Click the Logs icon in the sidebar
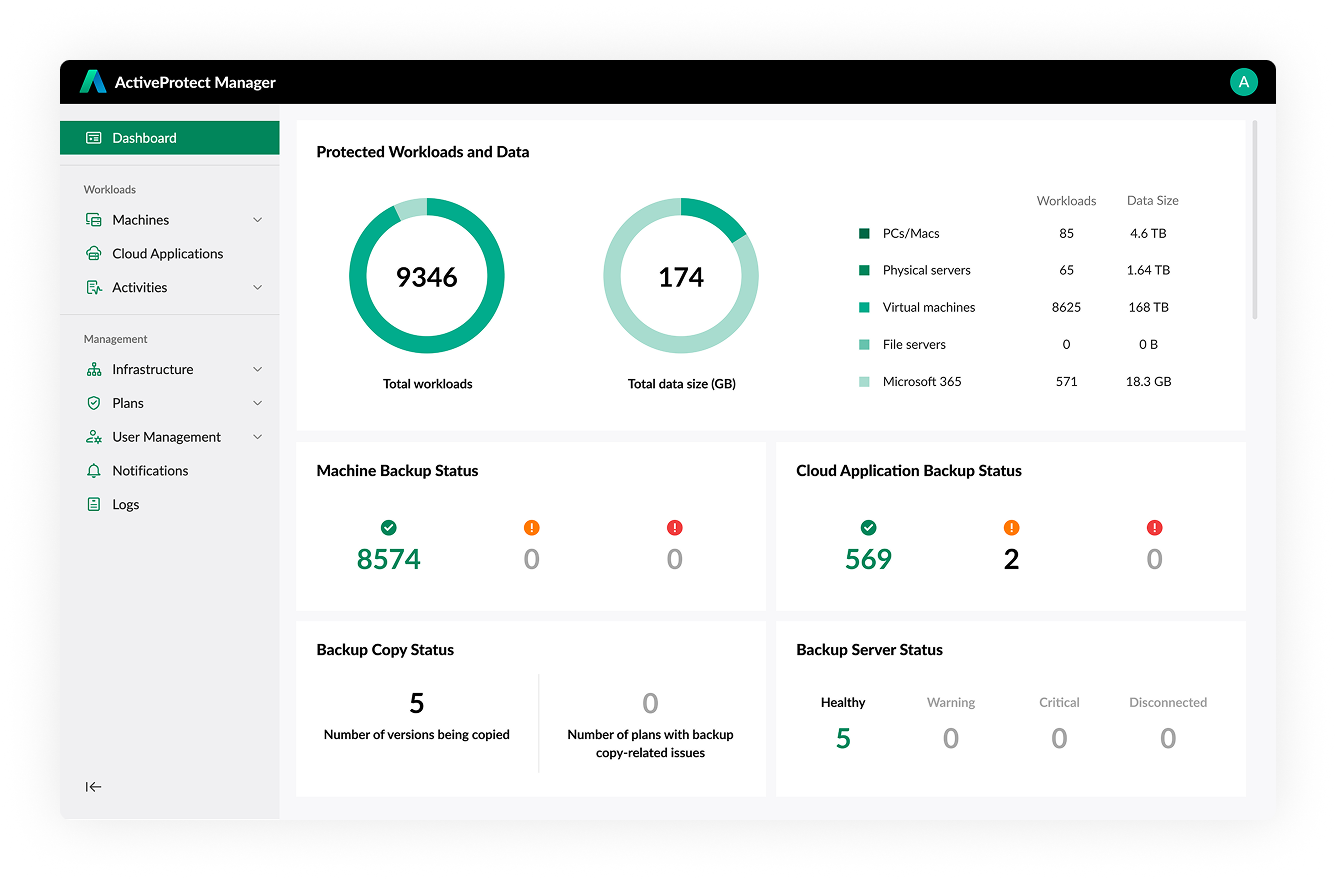 pos(93,504)
